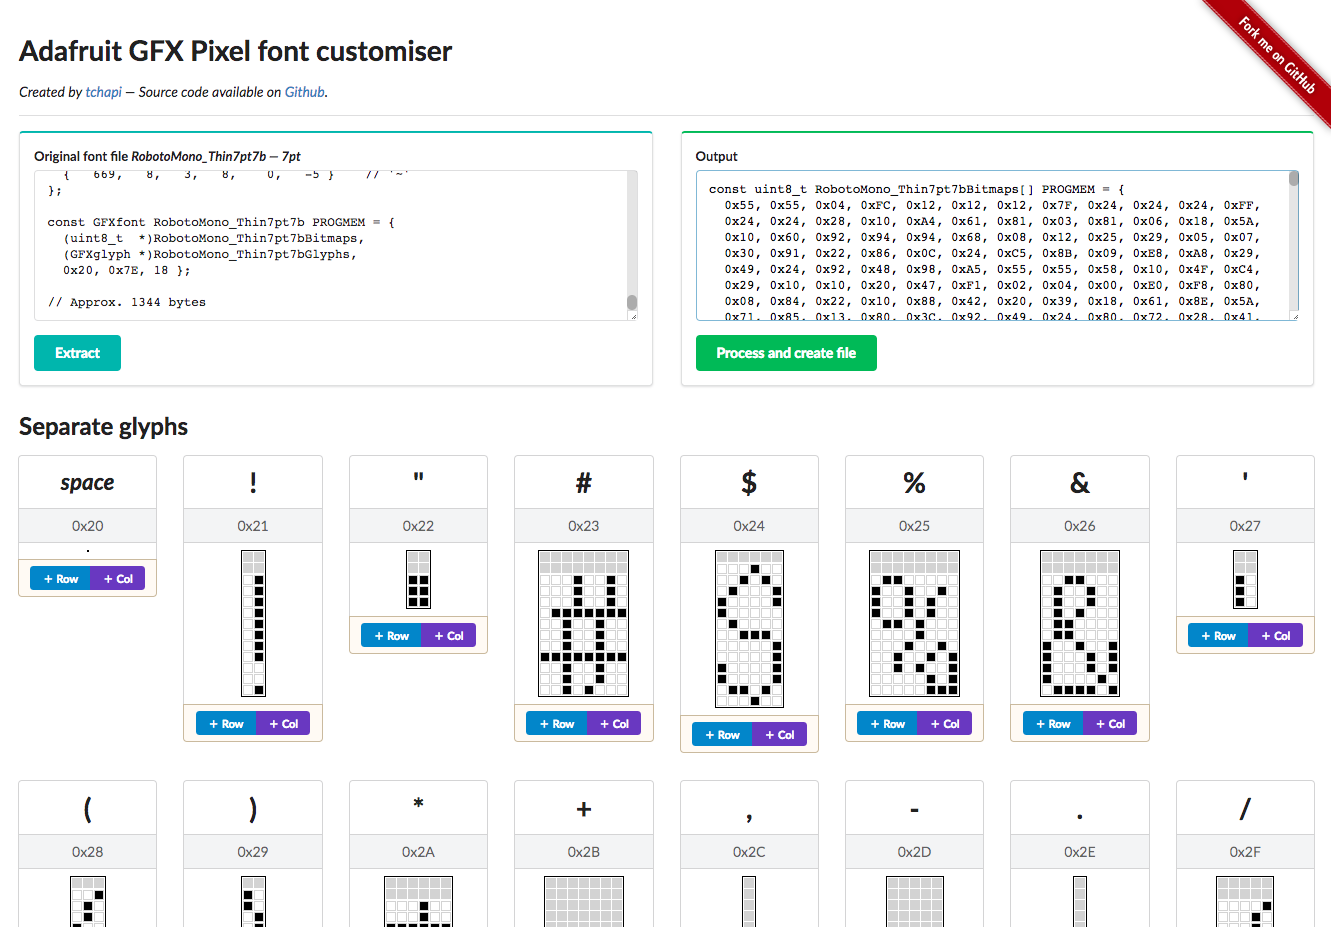Click the 0x23 code label

point(584,526)
